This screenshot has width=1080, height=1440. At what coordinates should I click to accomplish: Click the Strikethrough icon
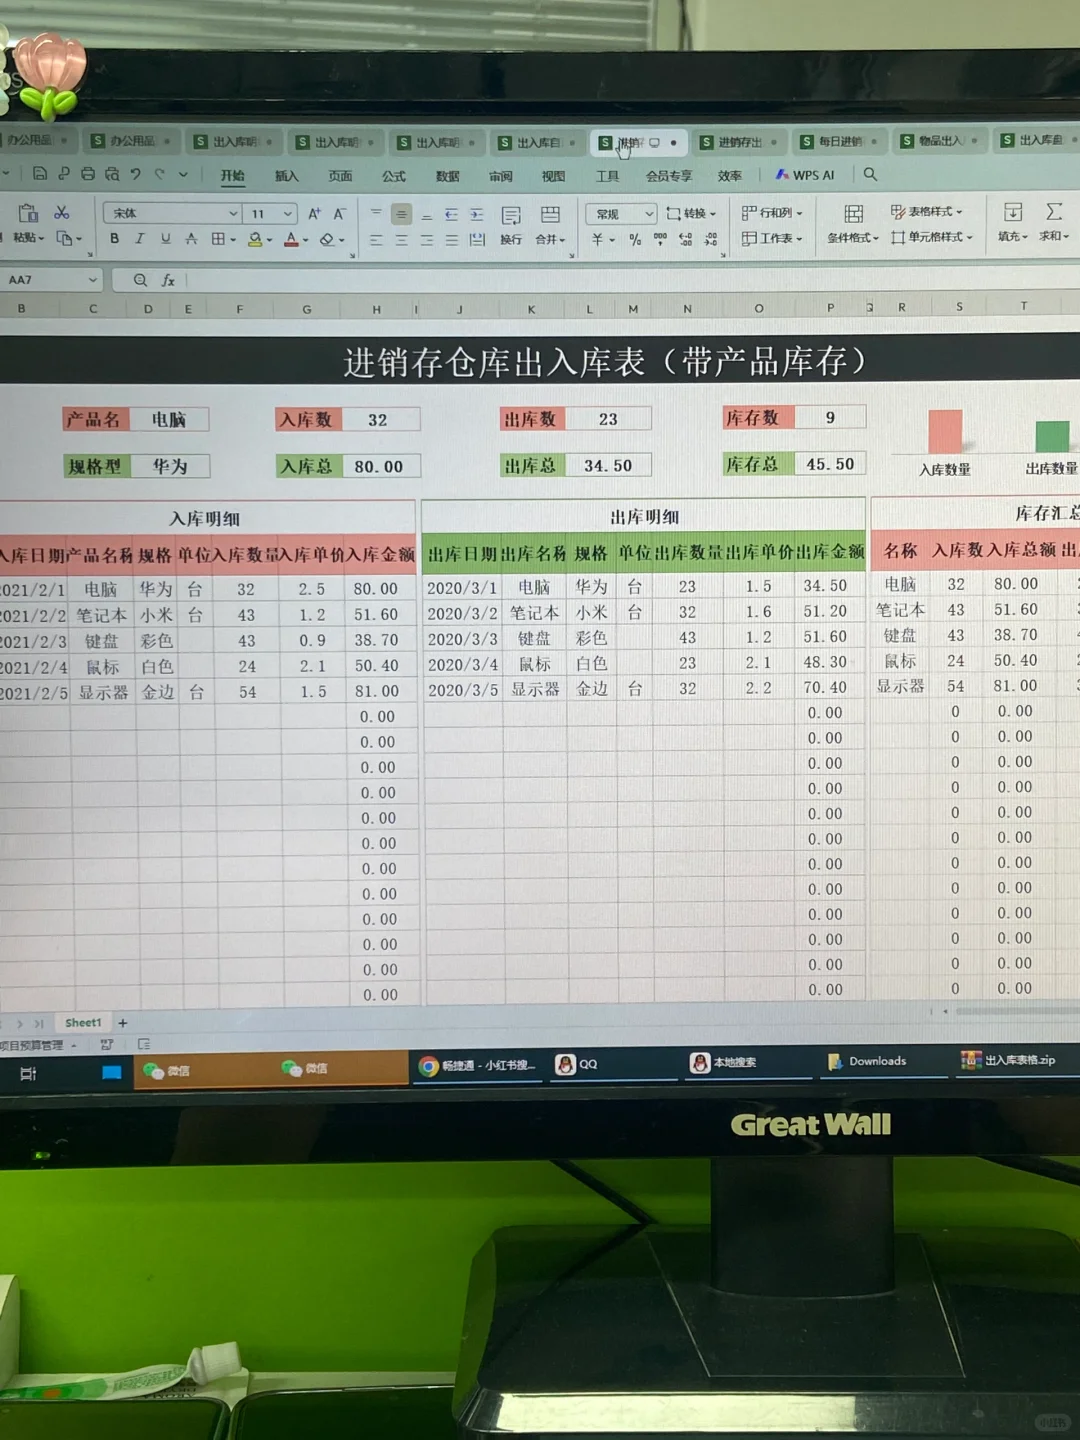192,239
